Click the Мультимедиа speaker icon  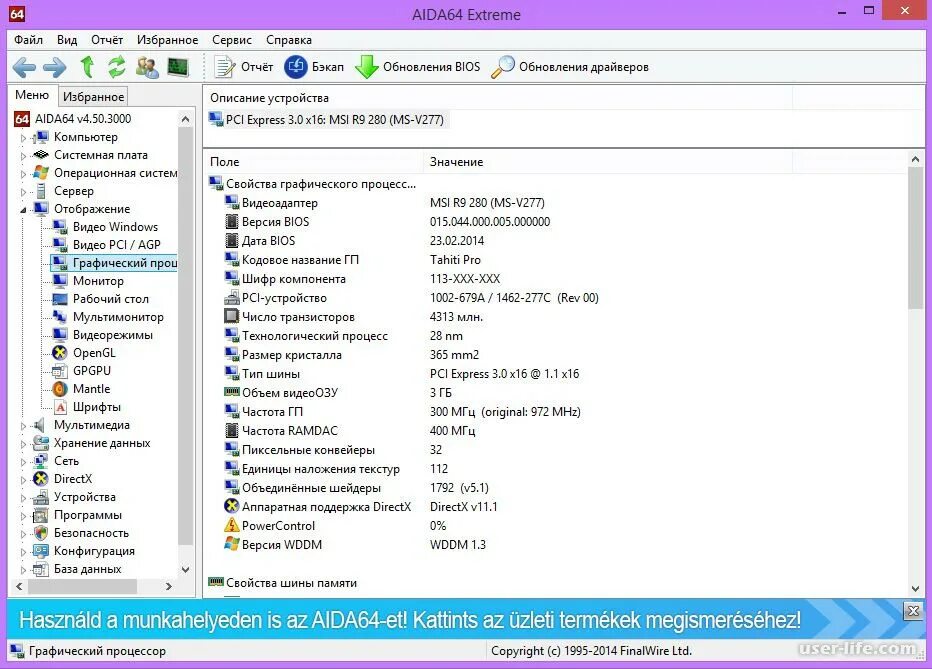coord(40,425)
